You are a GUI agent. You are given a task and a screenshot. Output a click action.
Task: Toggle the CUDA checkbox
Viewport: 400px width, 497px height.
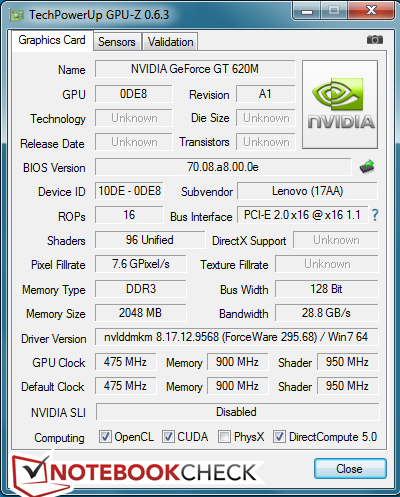click(168, 436)
